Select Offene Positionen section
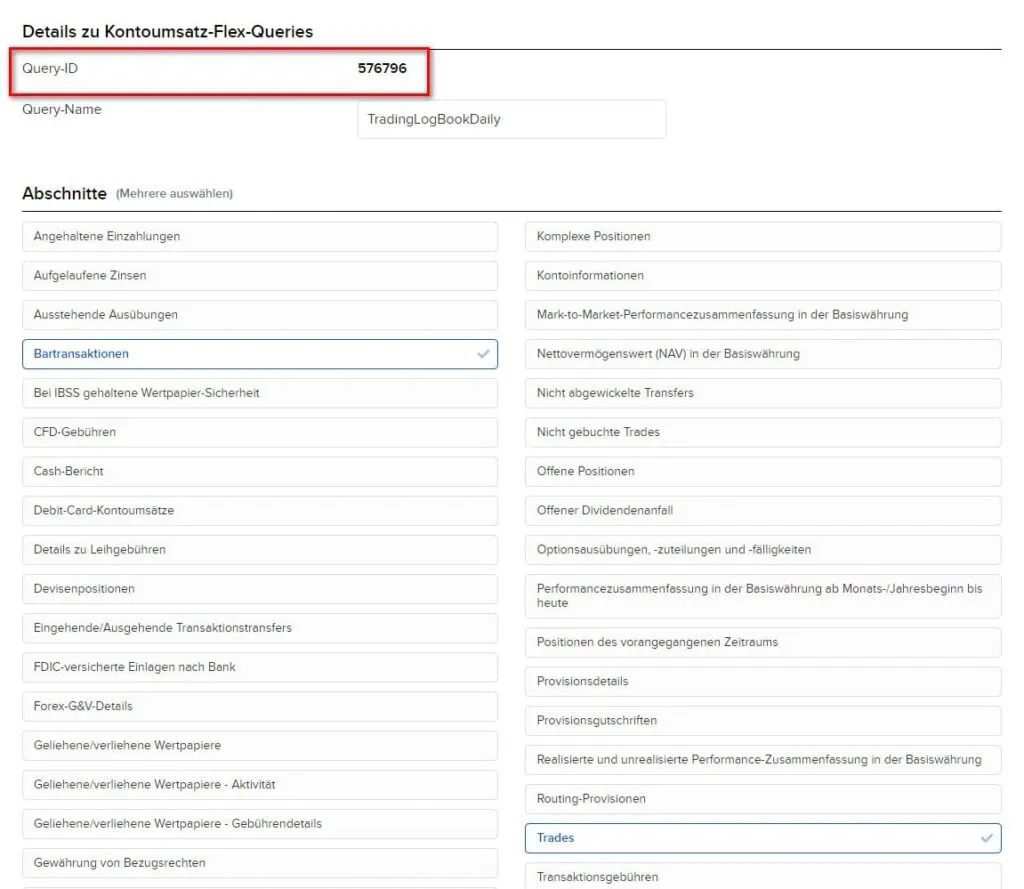 click(x=763, y=472)
